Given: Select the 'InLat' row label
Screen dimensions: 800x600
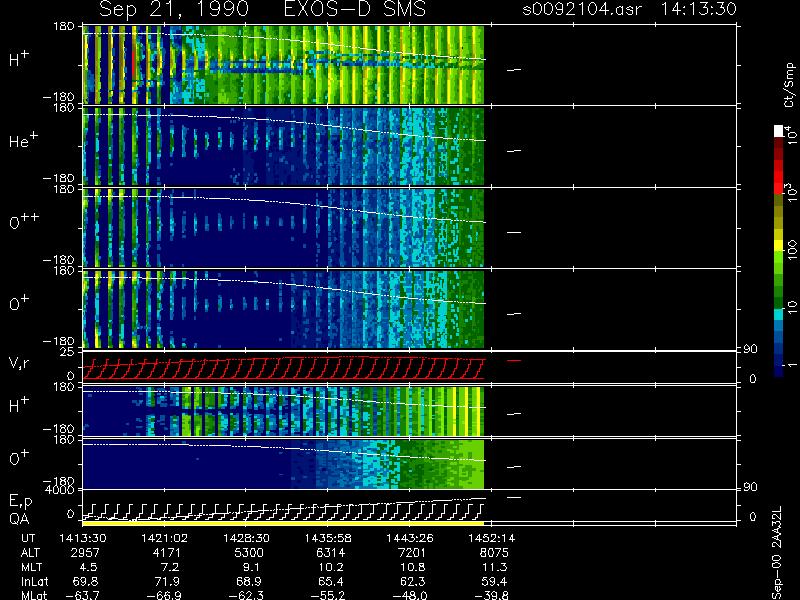Looking at the screenshot, I should 34,582.
